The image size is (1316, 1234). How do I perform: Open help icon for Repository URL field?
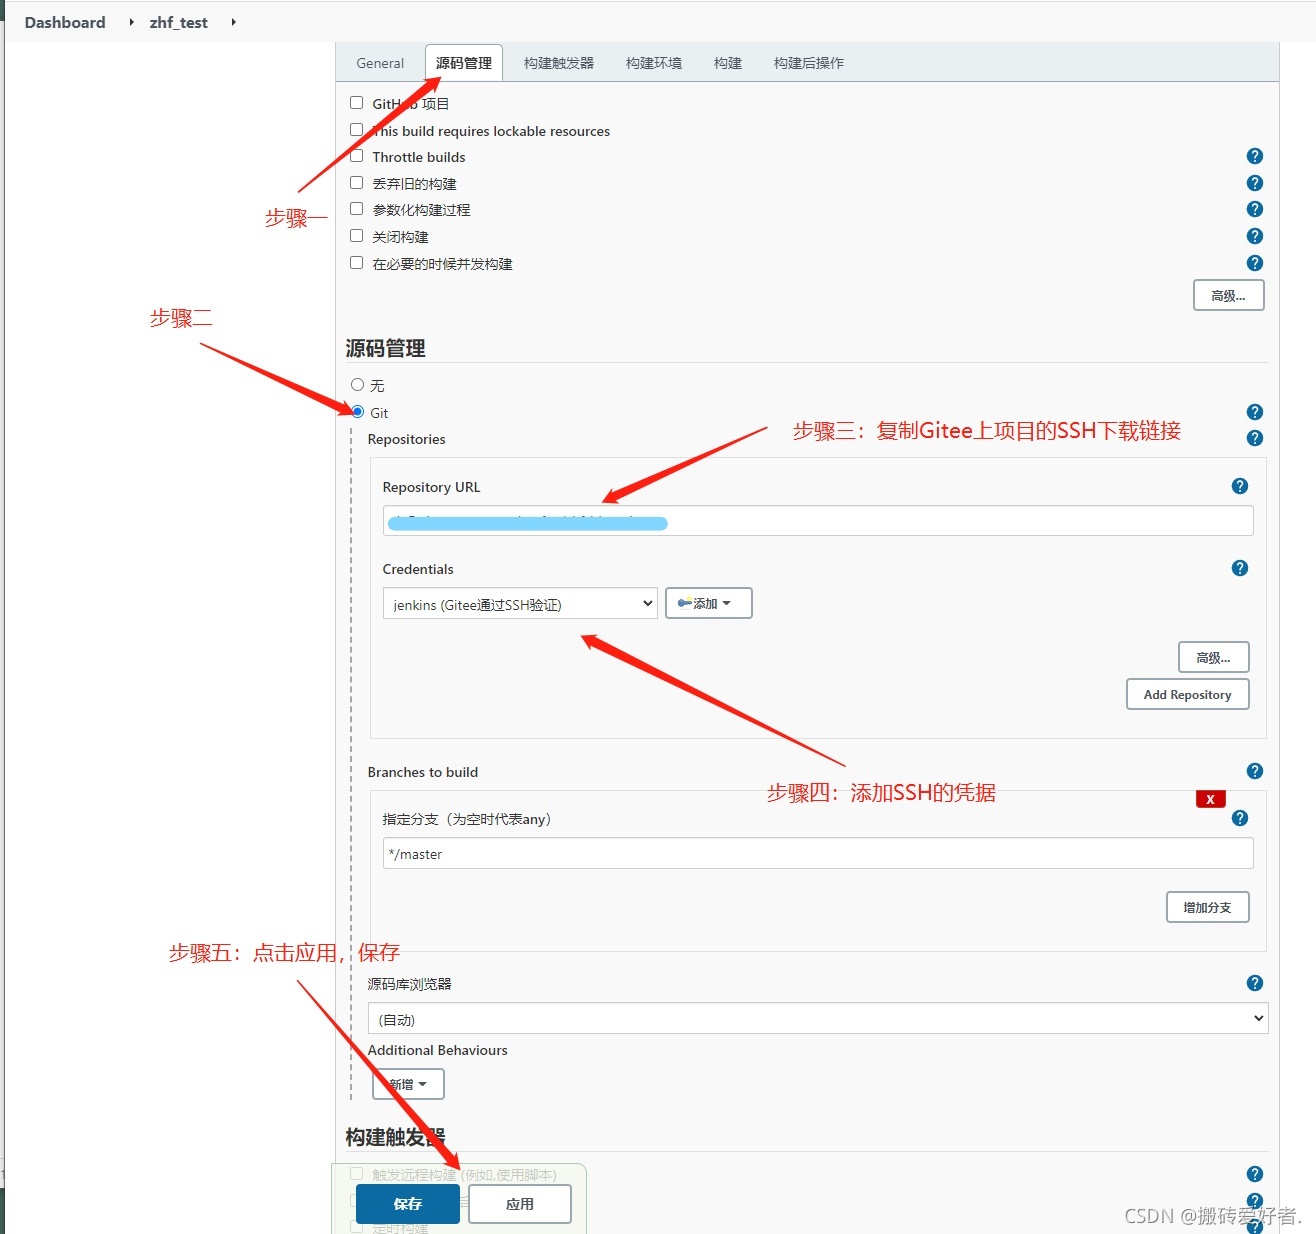tap(1240, 486)
